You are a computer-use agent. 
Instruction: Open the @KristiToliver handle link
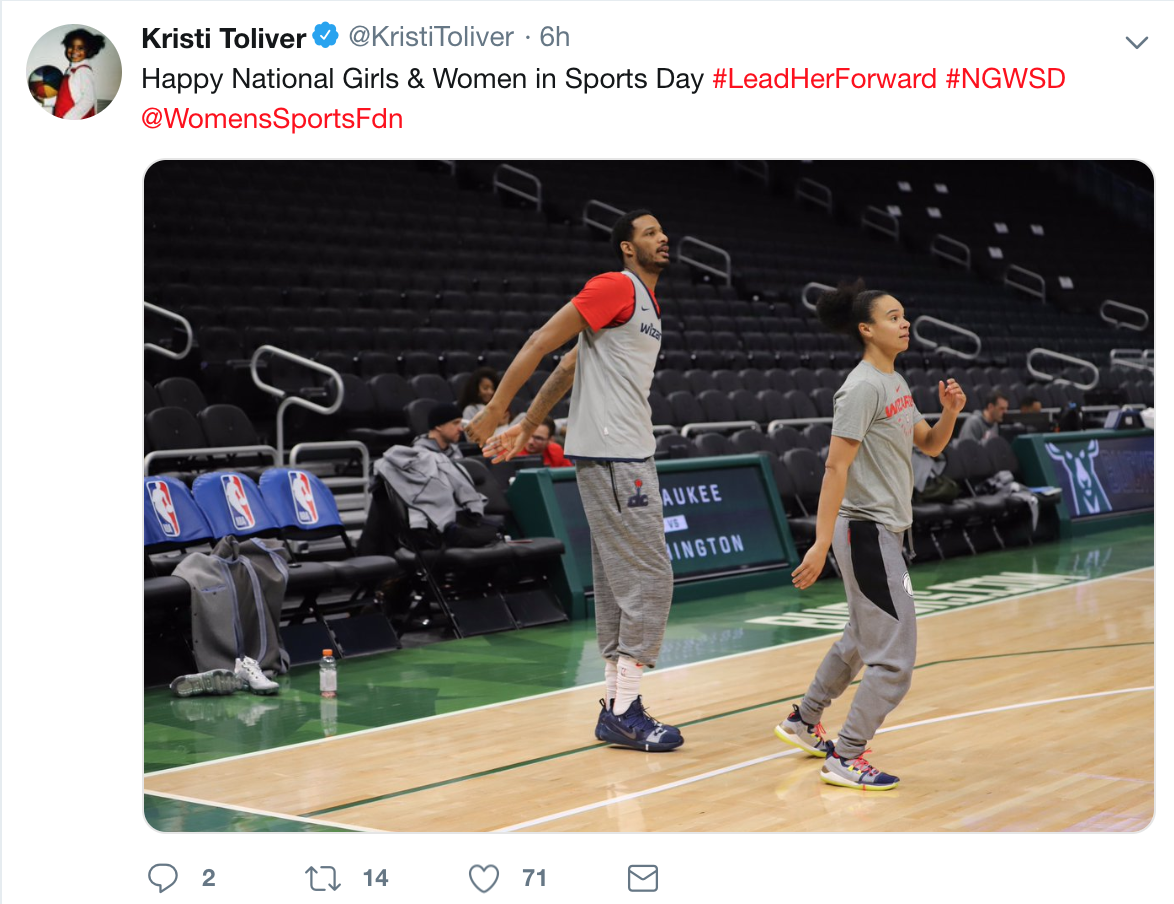point(431,37)
